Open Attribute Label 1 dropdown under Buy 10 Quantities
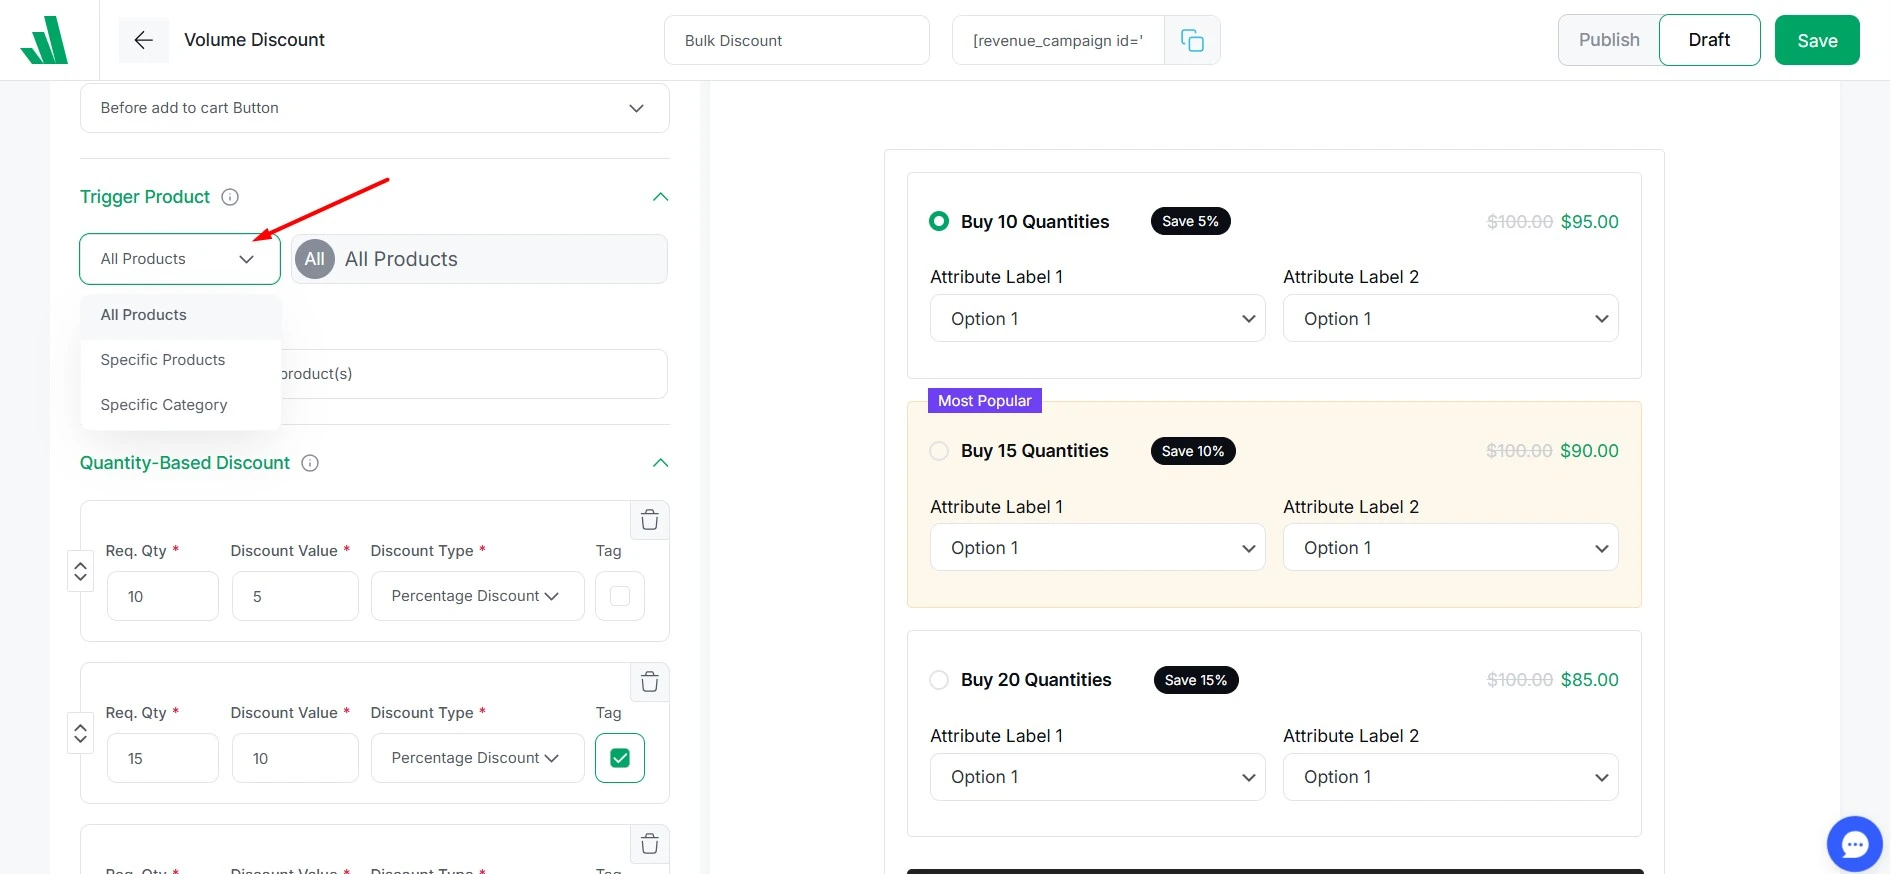This screenshot has width=1891, height=874. (1098, 319)
